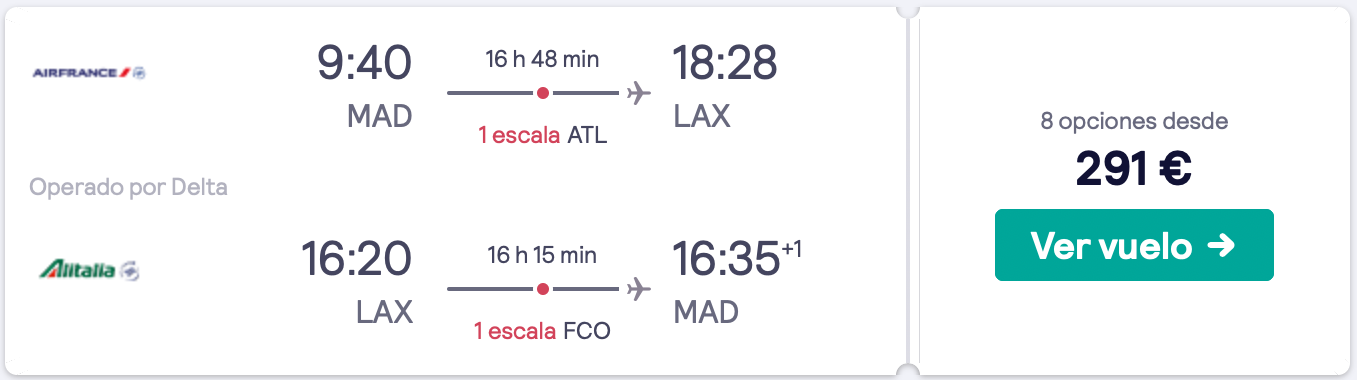Click the MAD origin airport code

coord(380,117)
